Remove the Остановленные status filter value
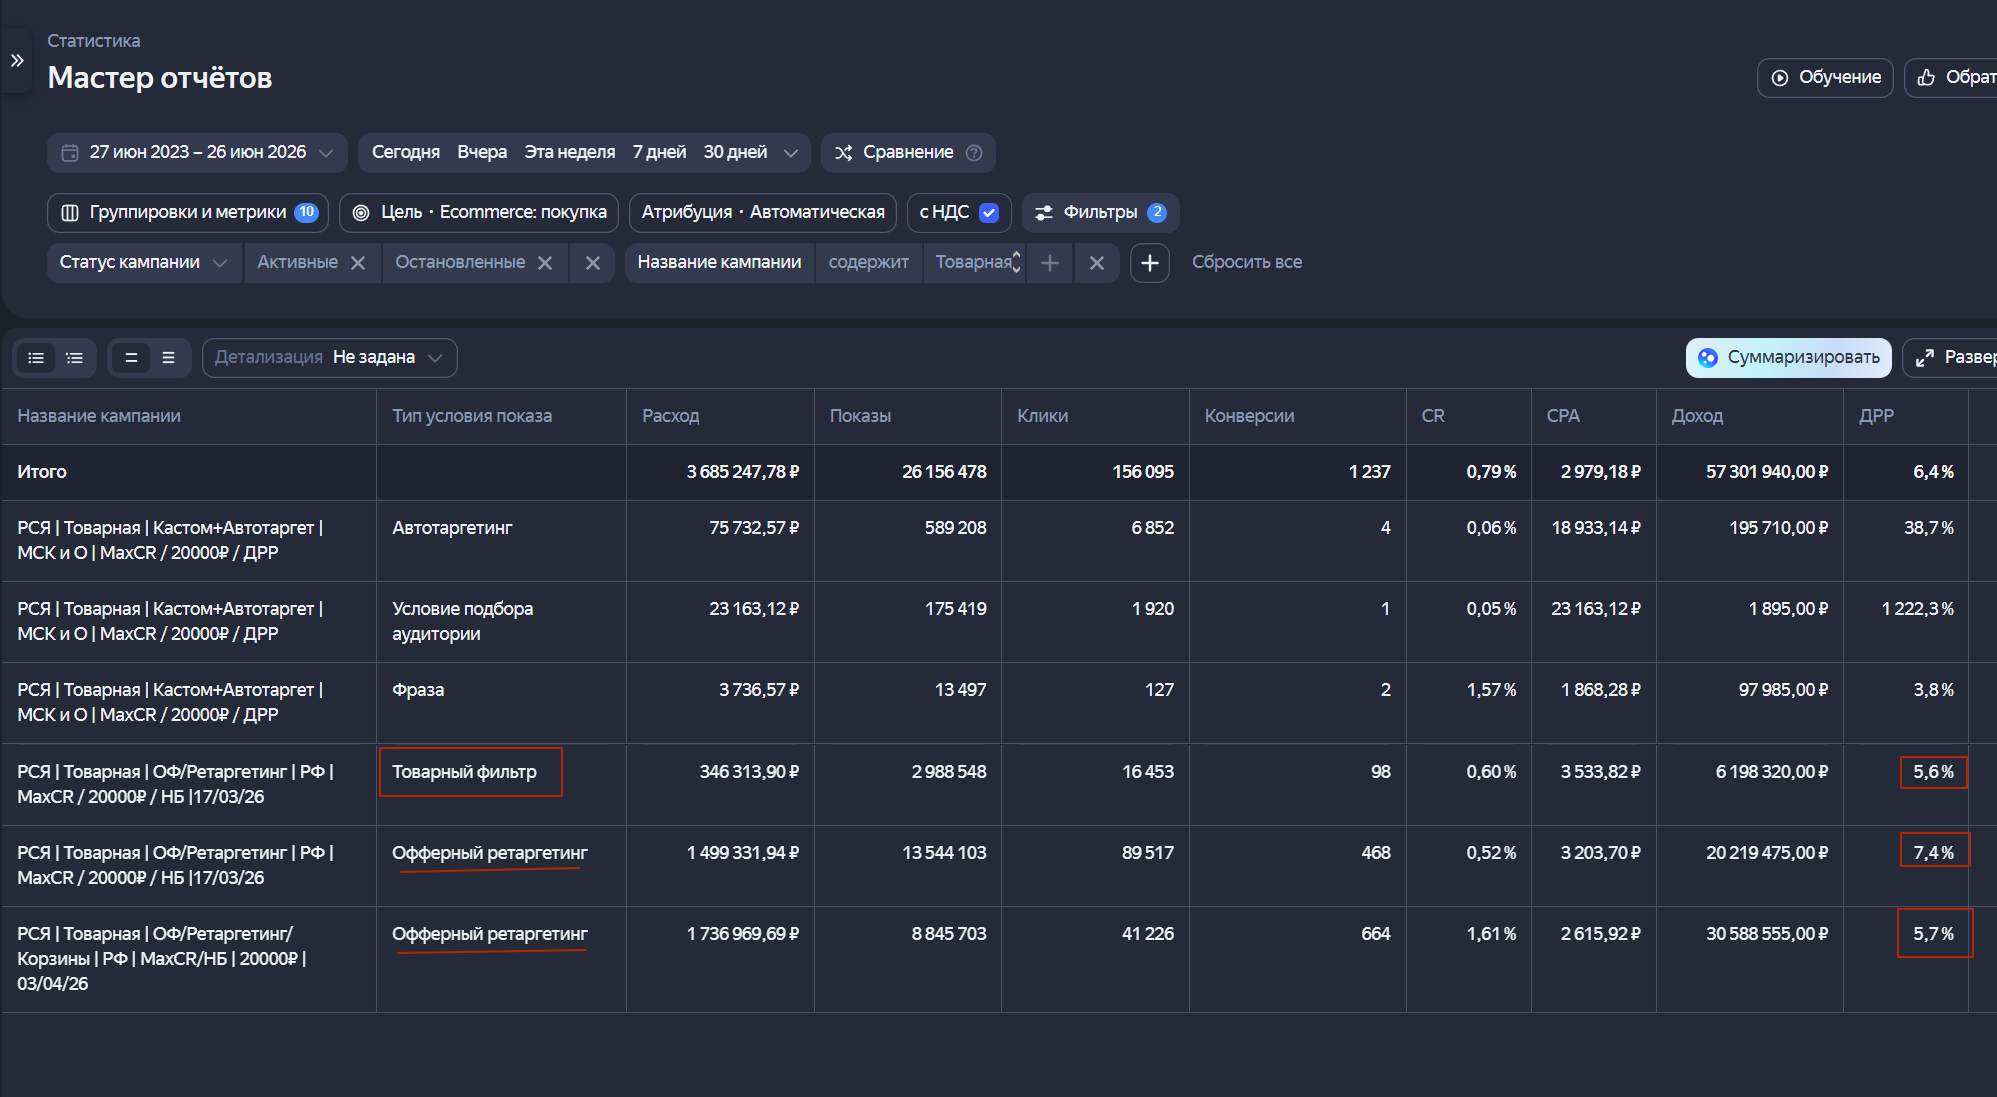1997x1097 pixels. [545, 262]
